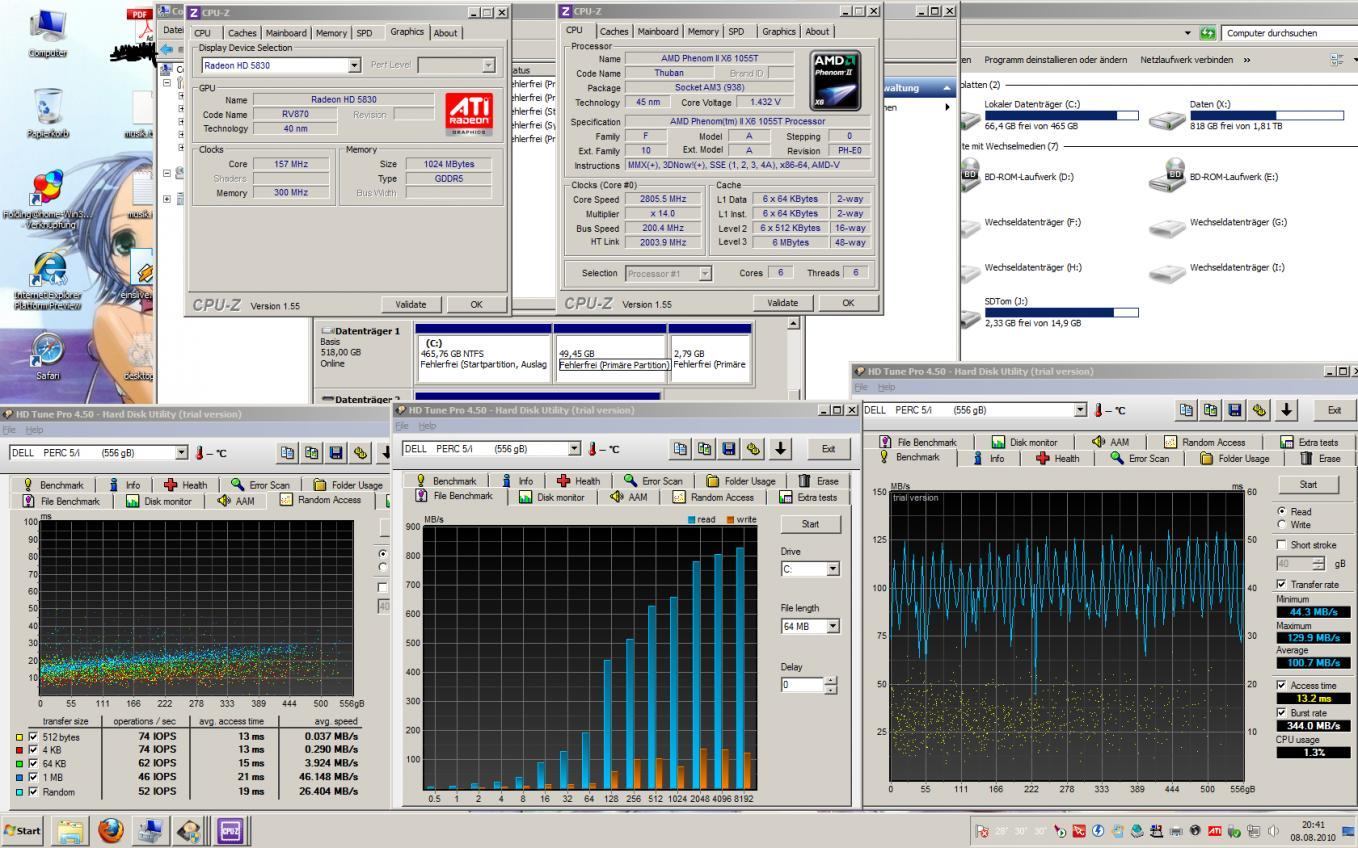
Task: Click down-arrow icon in middle File Benchmark window
Action: click(x=782, y=449)
